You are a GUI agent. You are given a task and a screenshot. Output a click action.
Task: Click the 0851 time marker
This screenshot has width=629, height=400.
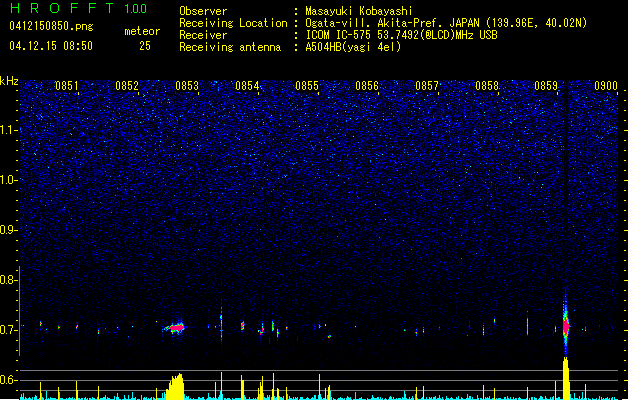pos(67,86)
